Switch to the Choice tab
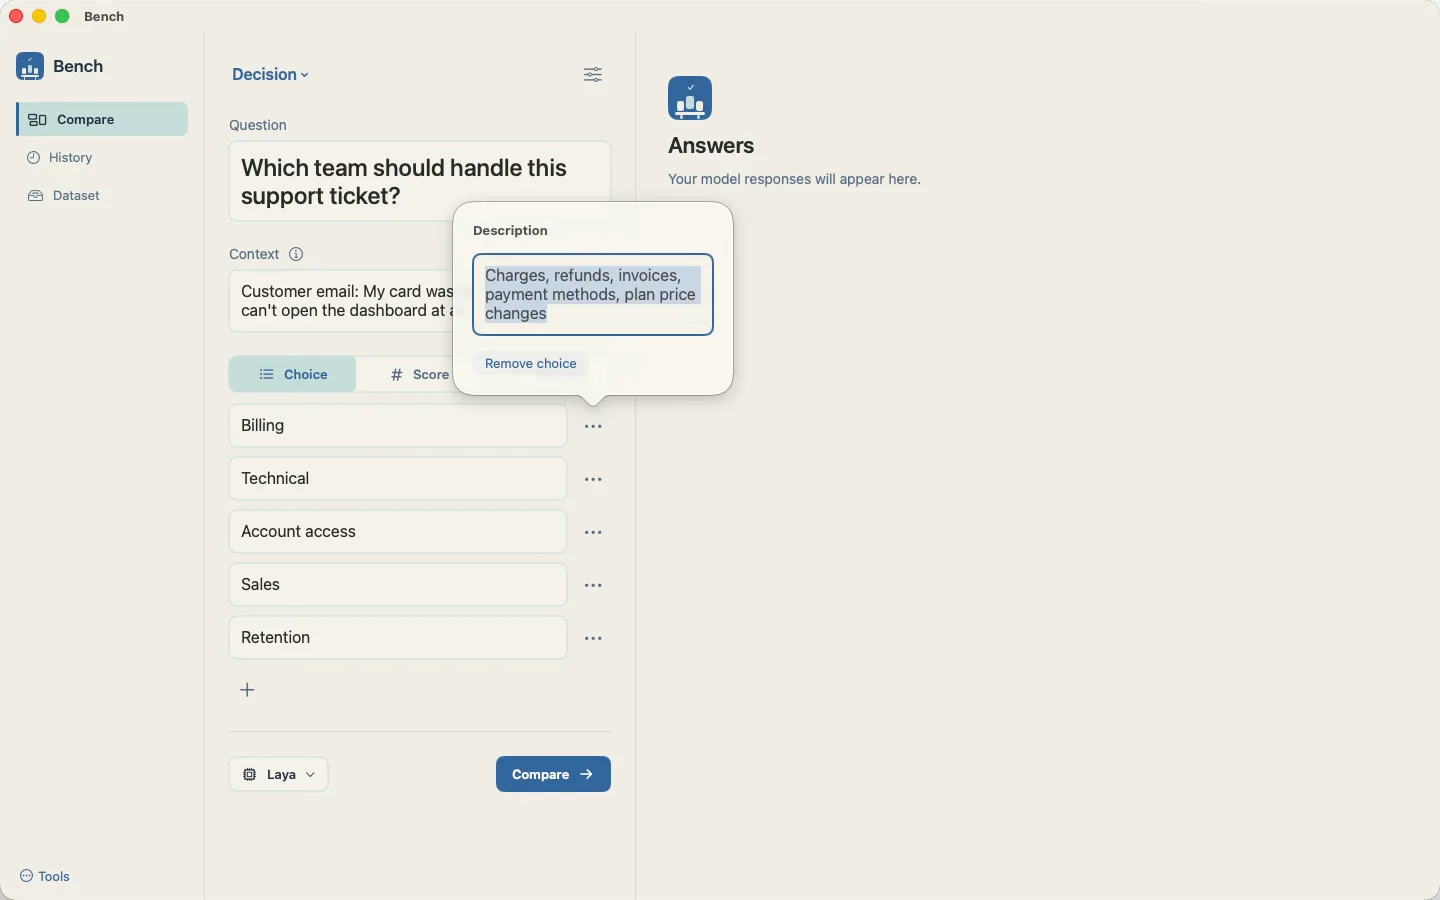The height and width of the screenshot is (900, 1440). [x=293, y=374]
